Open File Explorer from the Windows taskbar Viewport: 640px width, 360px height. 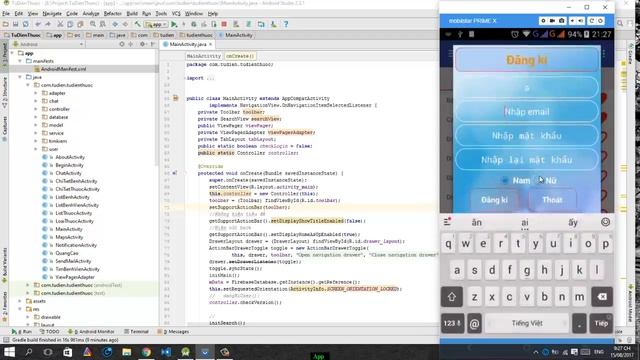[x=127, y=352]
